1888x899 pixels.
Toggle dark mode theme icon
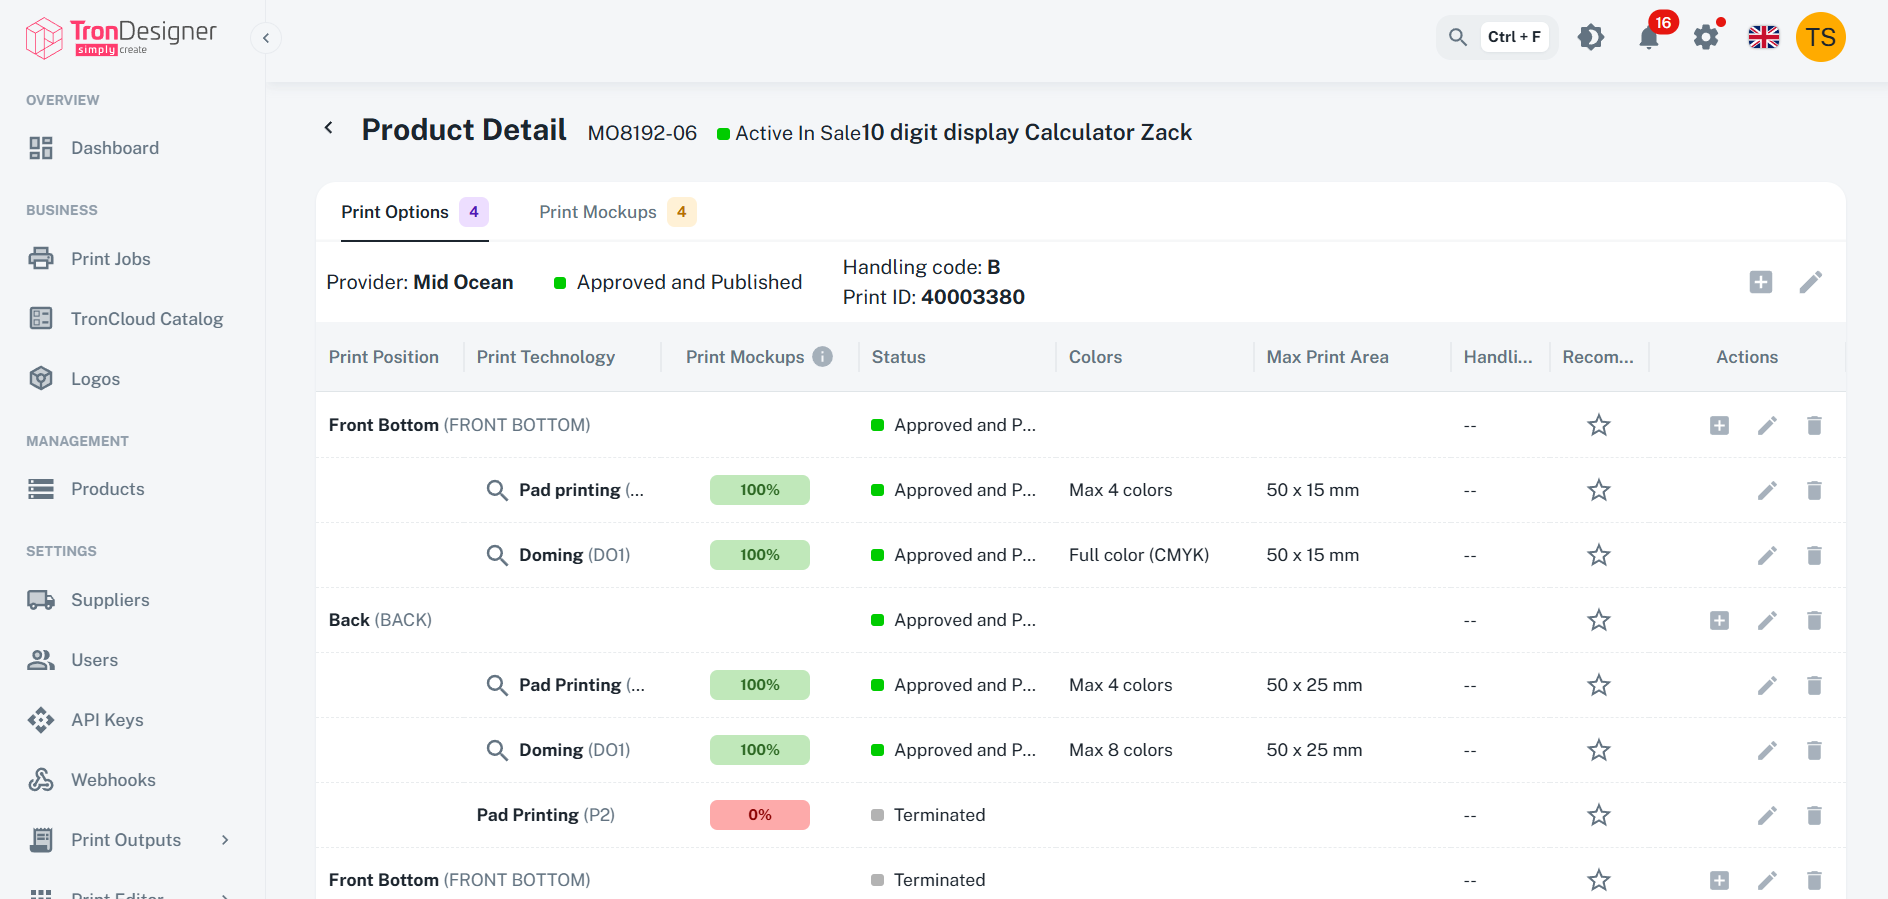pos(1591,37)
